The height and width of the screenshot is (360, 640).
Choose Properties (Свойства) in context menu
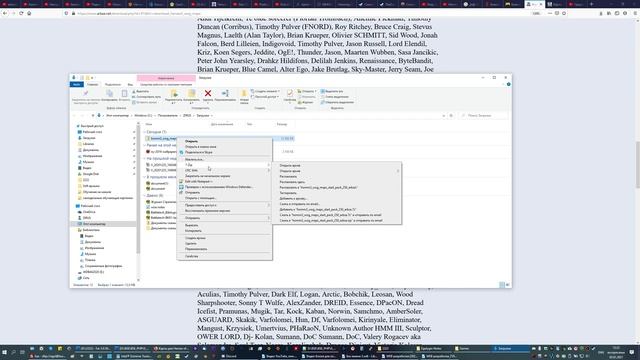[x=224, y=256]
